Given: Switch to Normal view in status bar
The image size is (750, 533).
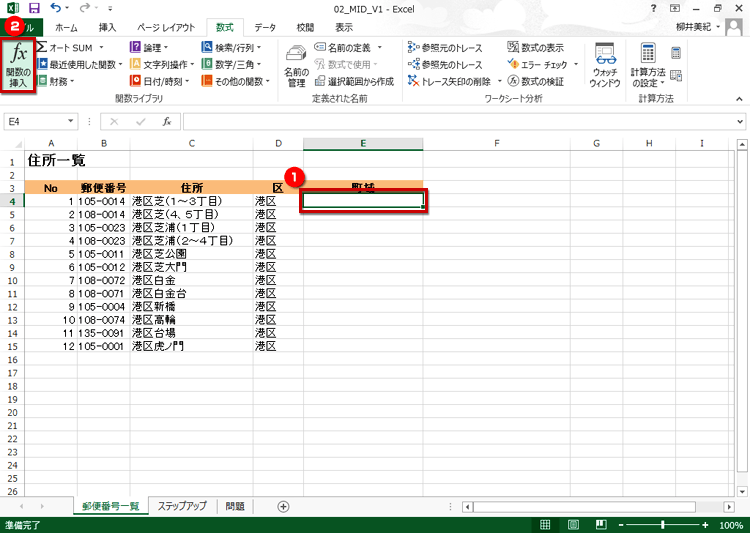Looking at the screenshot, I should click(545, 525).
